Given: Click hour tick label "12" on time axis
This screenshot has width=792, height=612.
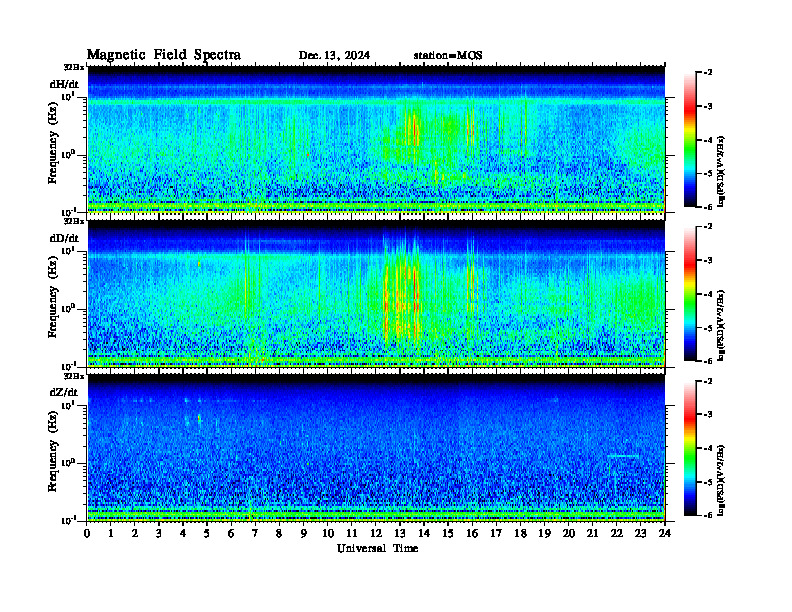Looking at the screenshot, I should pyautogui.click(x=376, y=533).
